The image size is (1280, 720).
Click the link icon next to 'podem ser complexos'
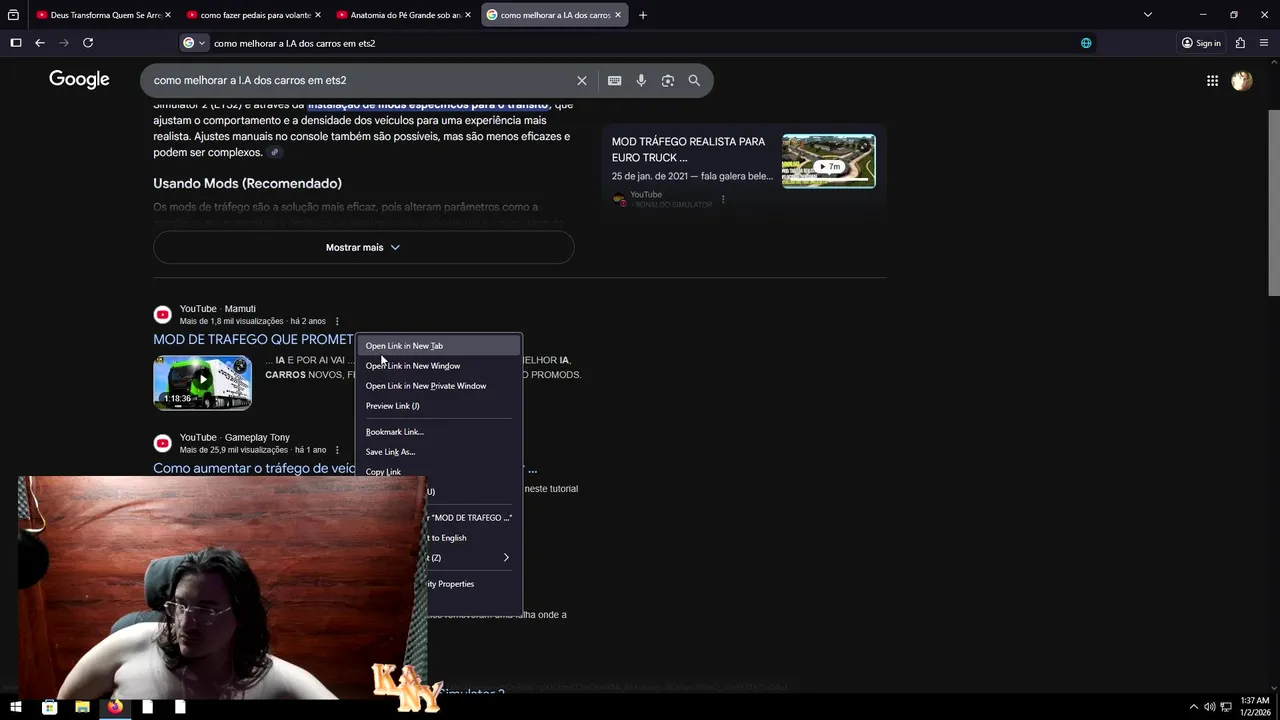coord(275,153)
